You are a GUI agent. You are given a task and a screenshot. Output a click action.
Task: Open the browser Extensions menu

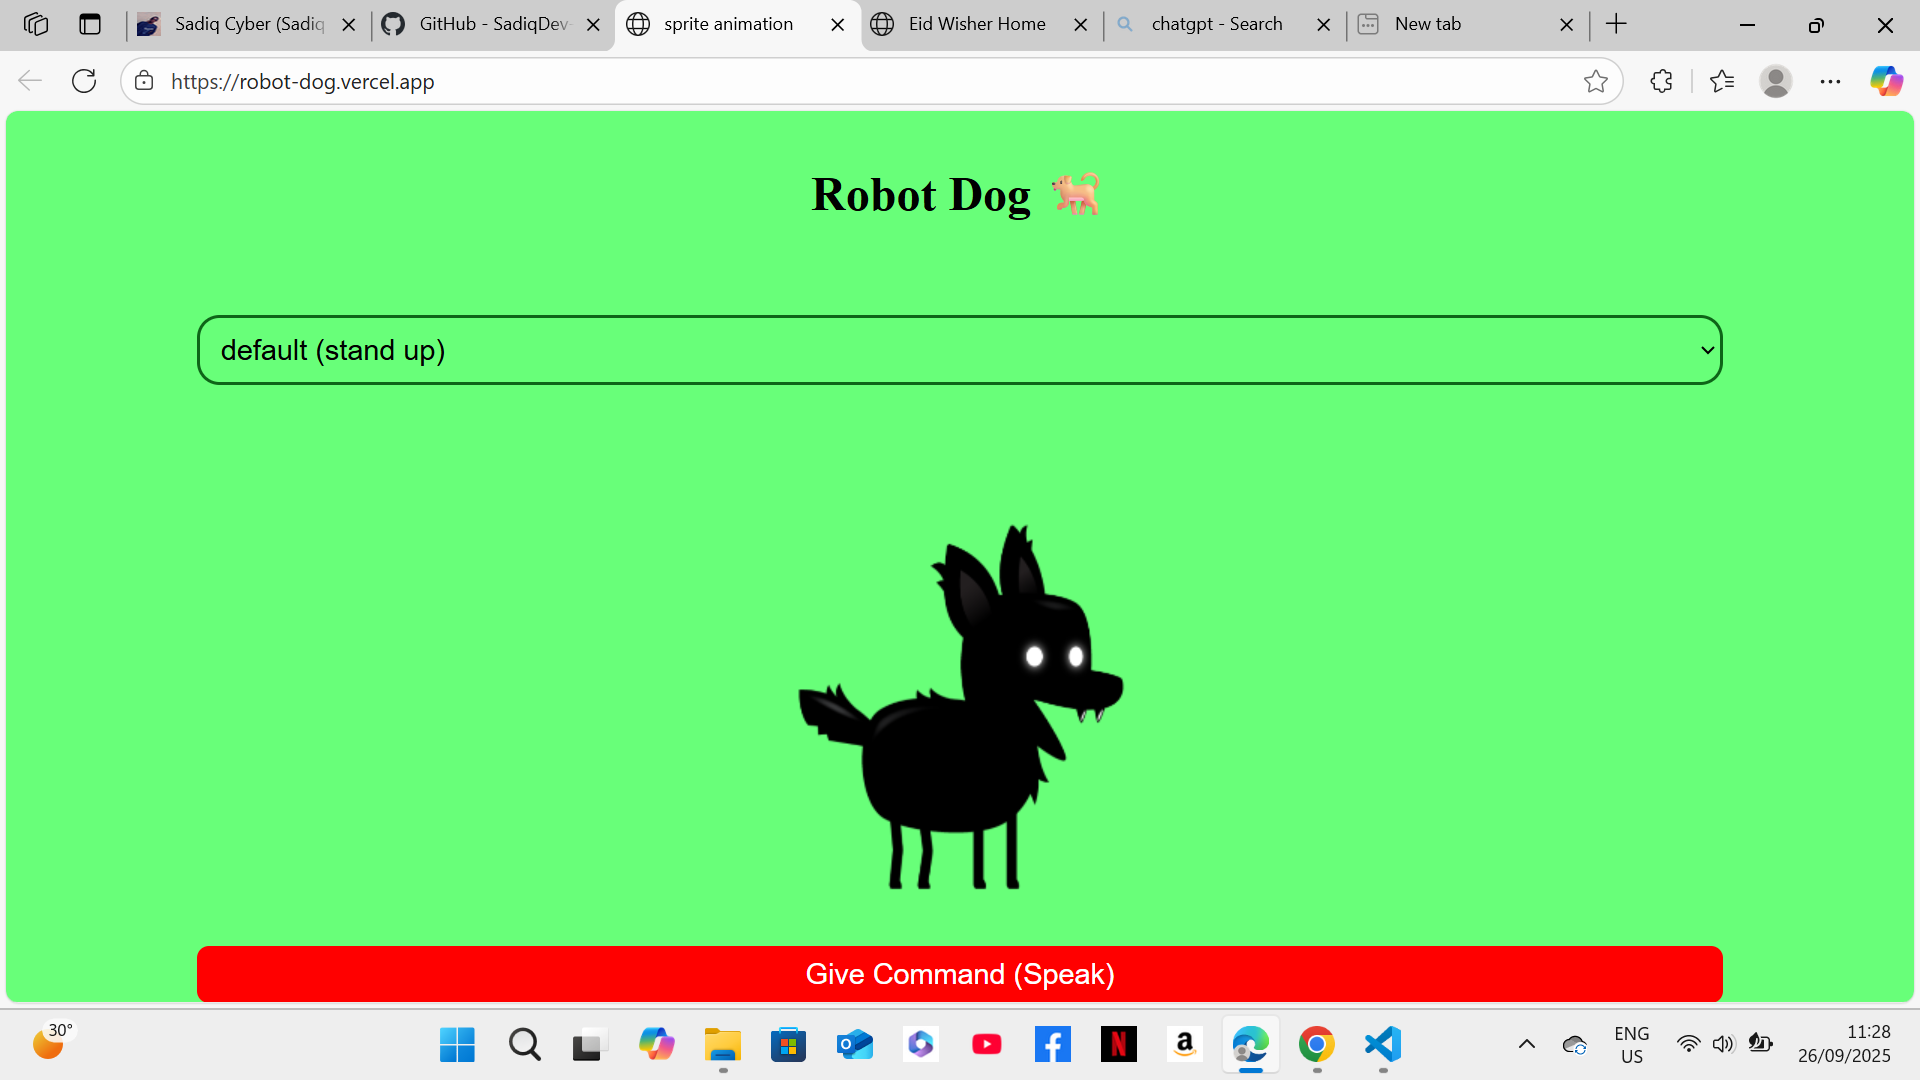pos(1661,81)
